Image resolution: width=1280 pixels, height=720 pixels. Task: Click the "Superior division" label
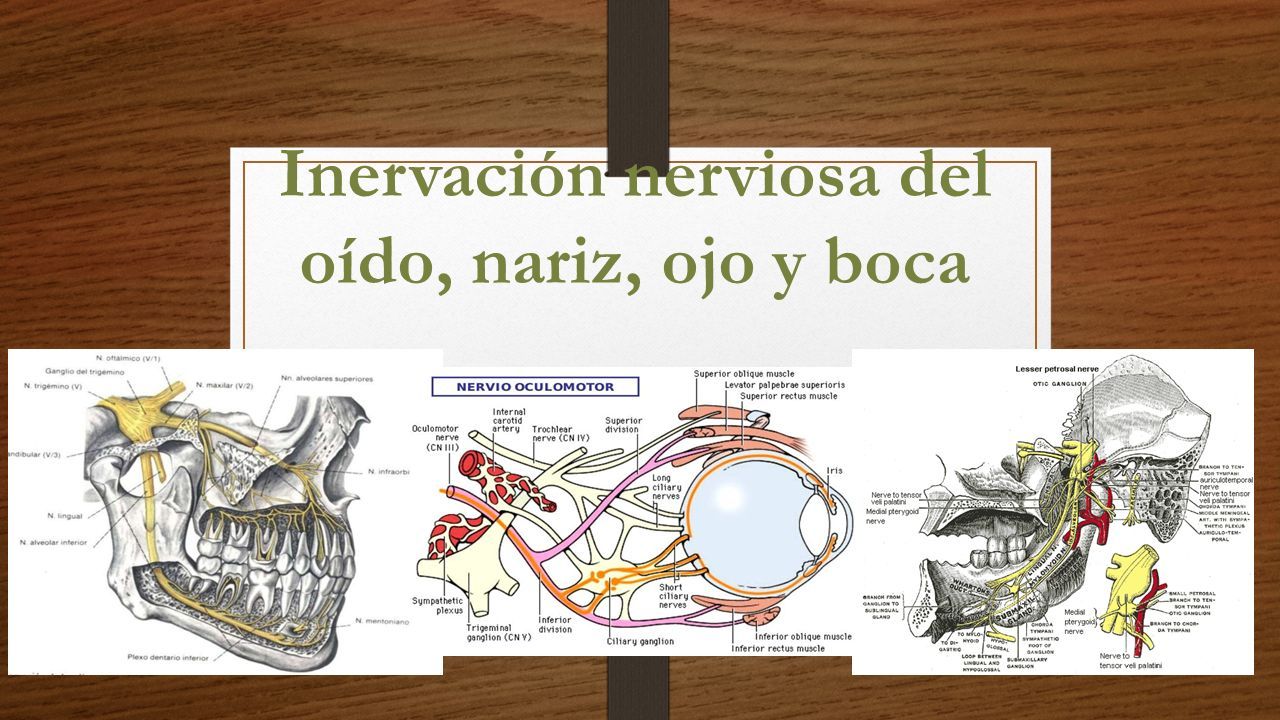[x=623, y=427]
